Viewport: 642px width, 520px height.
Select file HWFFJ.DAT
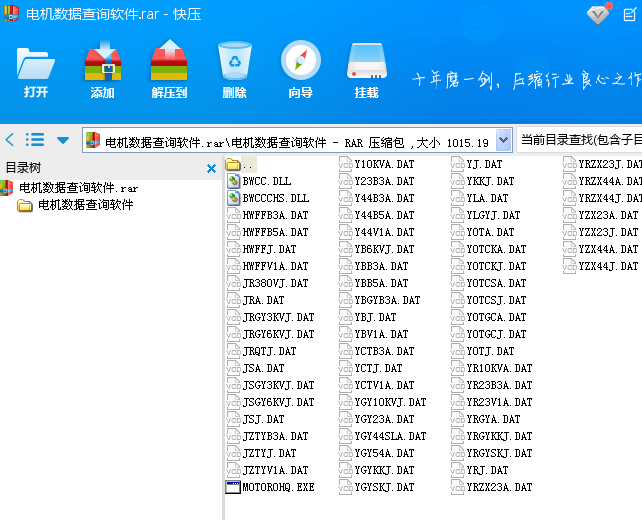click(261, 249)
